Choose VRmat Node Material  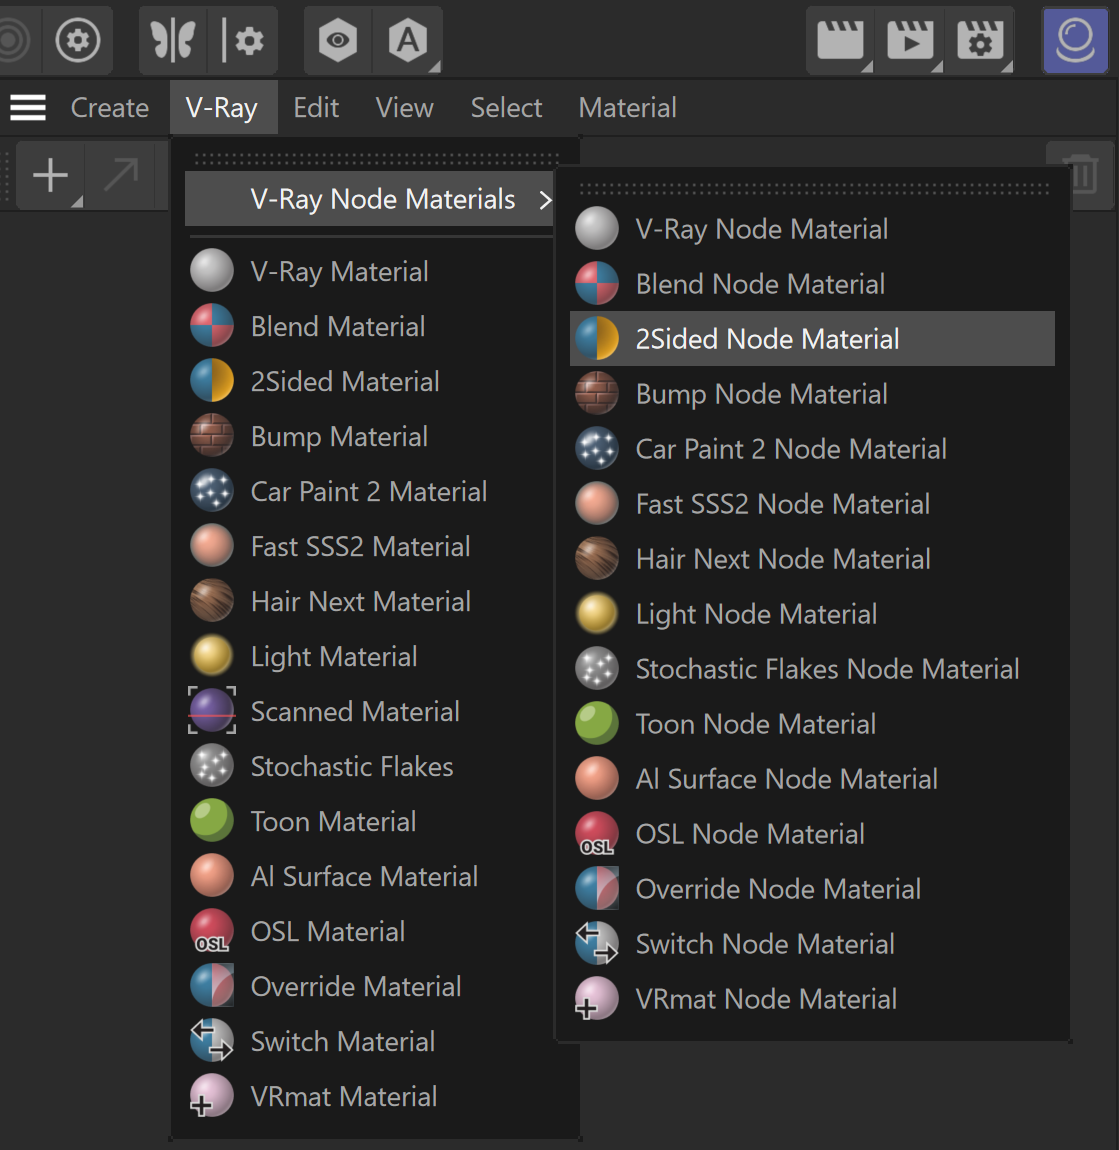[812, 999]
